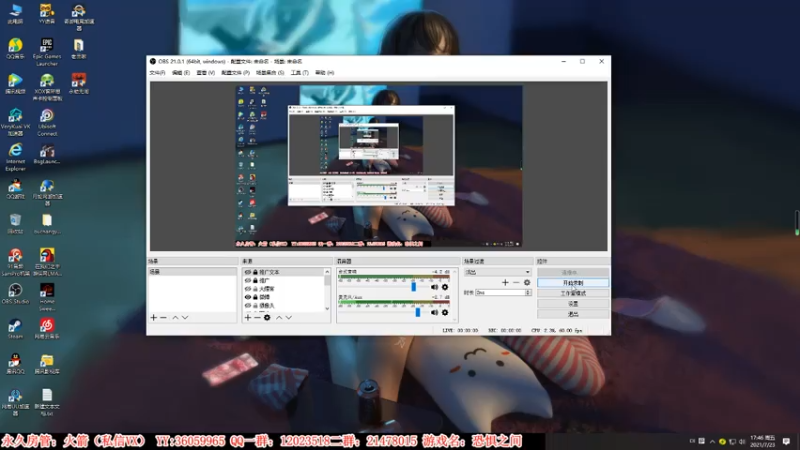
Task: Click the taskbar volume speaker icon
Action: pos(742,441)
